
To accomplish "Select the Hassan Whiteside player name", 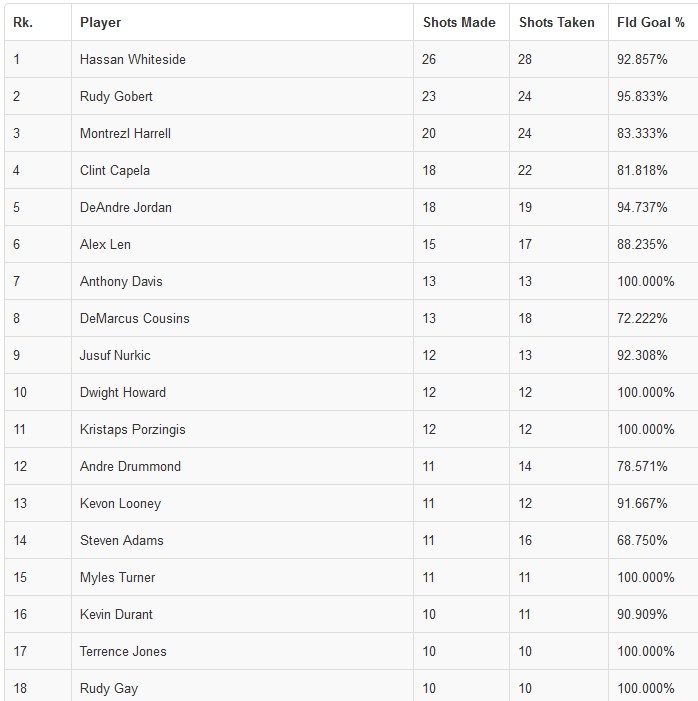I will click(x=133, y=59).
